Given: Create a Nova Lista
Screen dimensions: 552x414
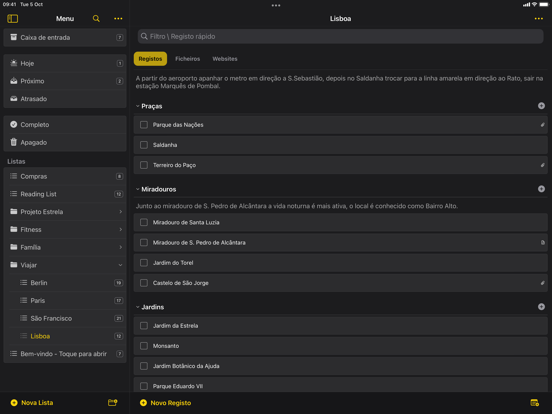Looking at the screenshot, I should [x=32, y=402].
